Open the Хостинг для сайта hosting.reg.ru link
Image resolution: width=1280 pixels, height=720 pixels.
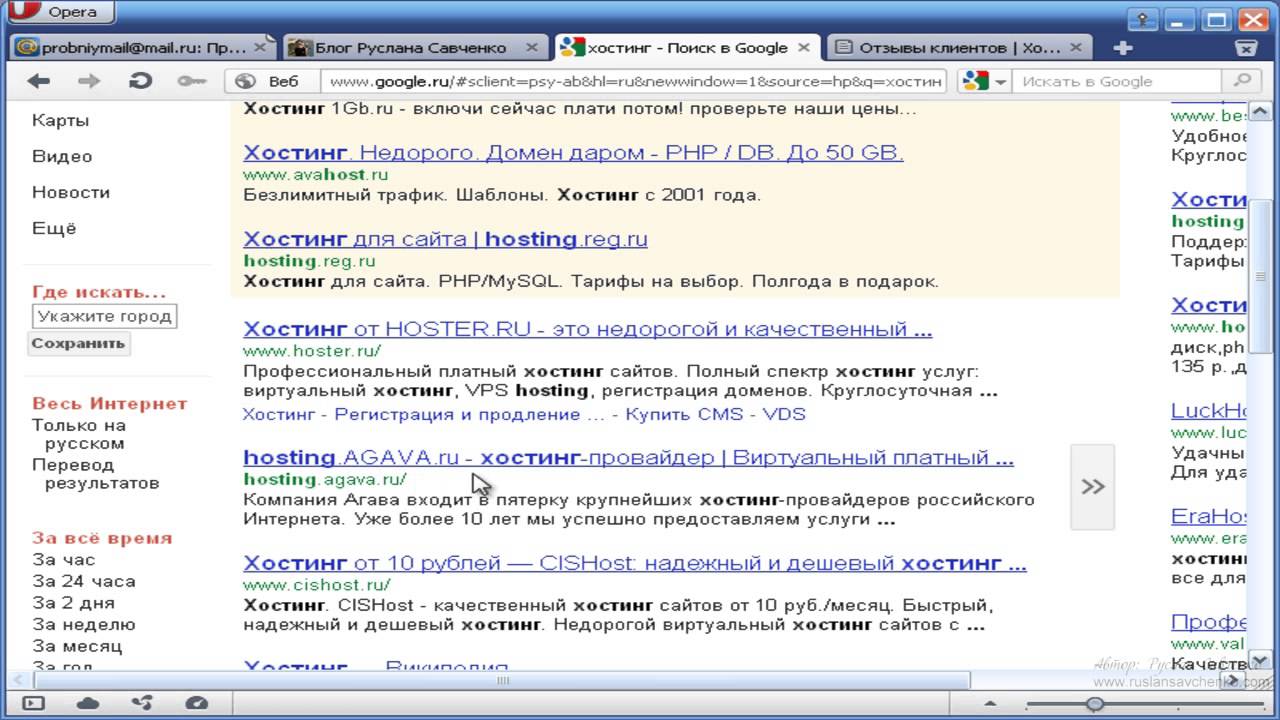445,240
